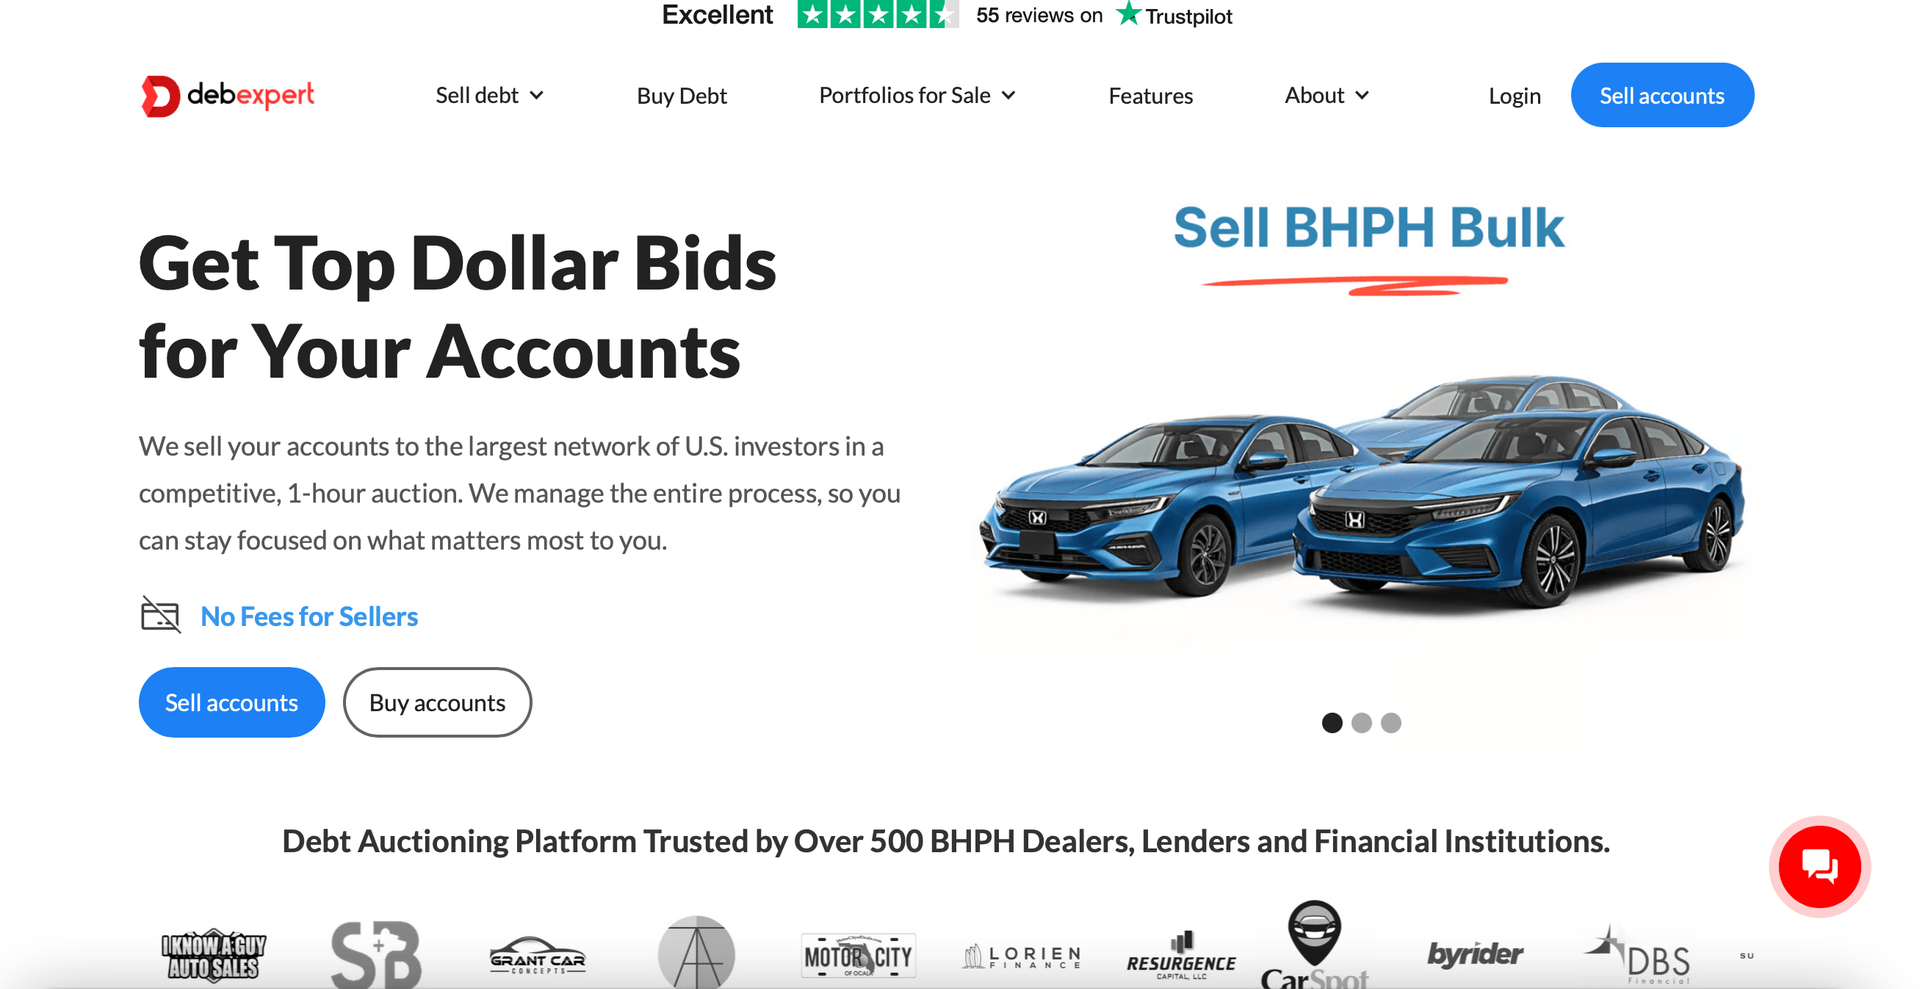This screenshot has width=1920, height=989.
Task: Select the second carousel slide dot
Action: [1361, 722]
